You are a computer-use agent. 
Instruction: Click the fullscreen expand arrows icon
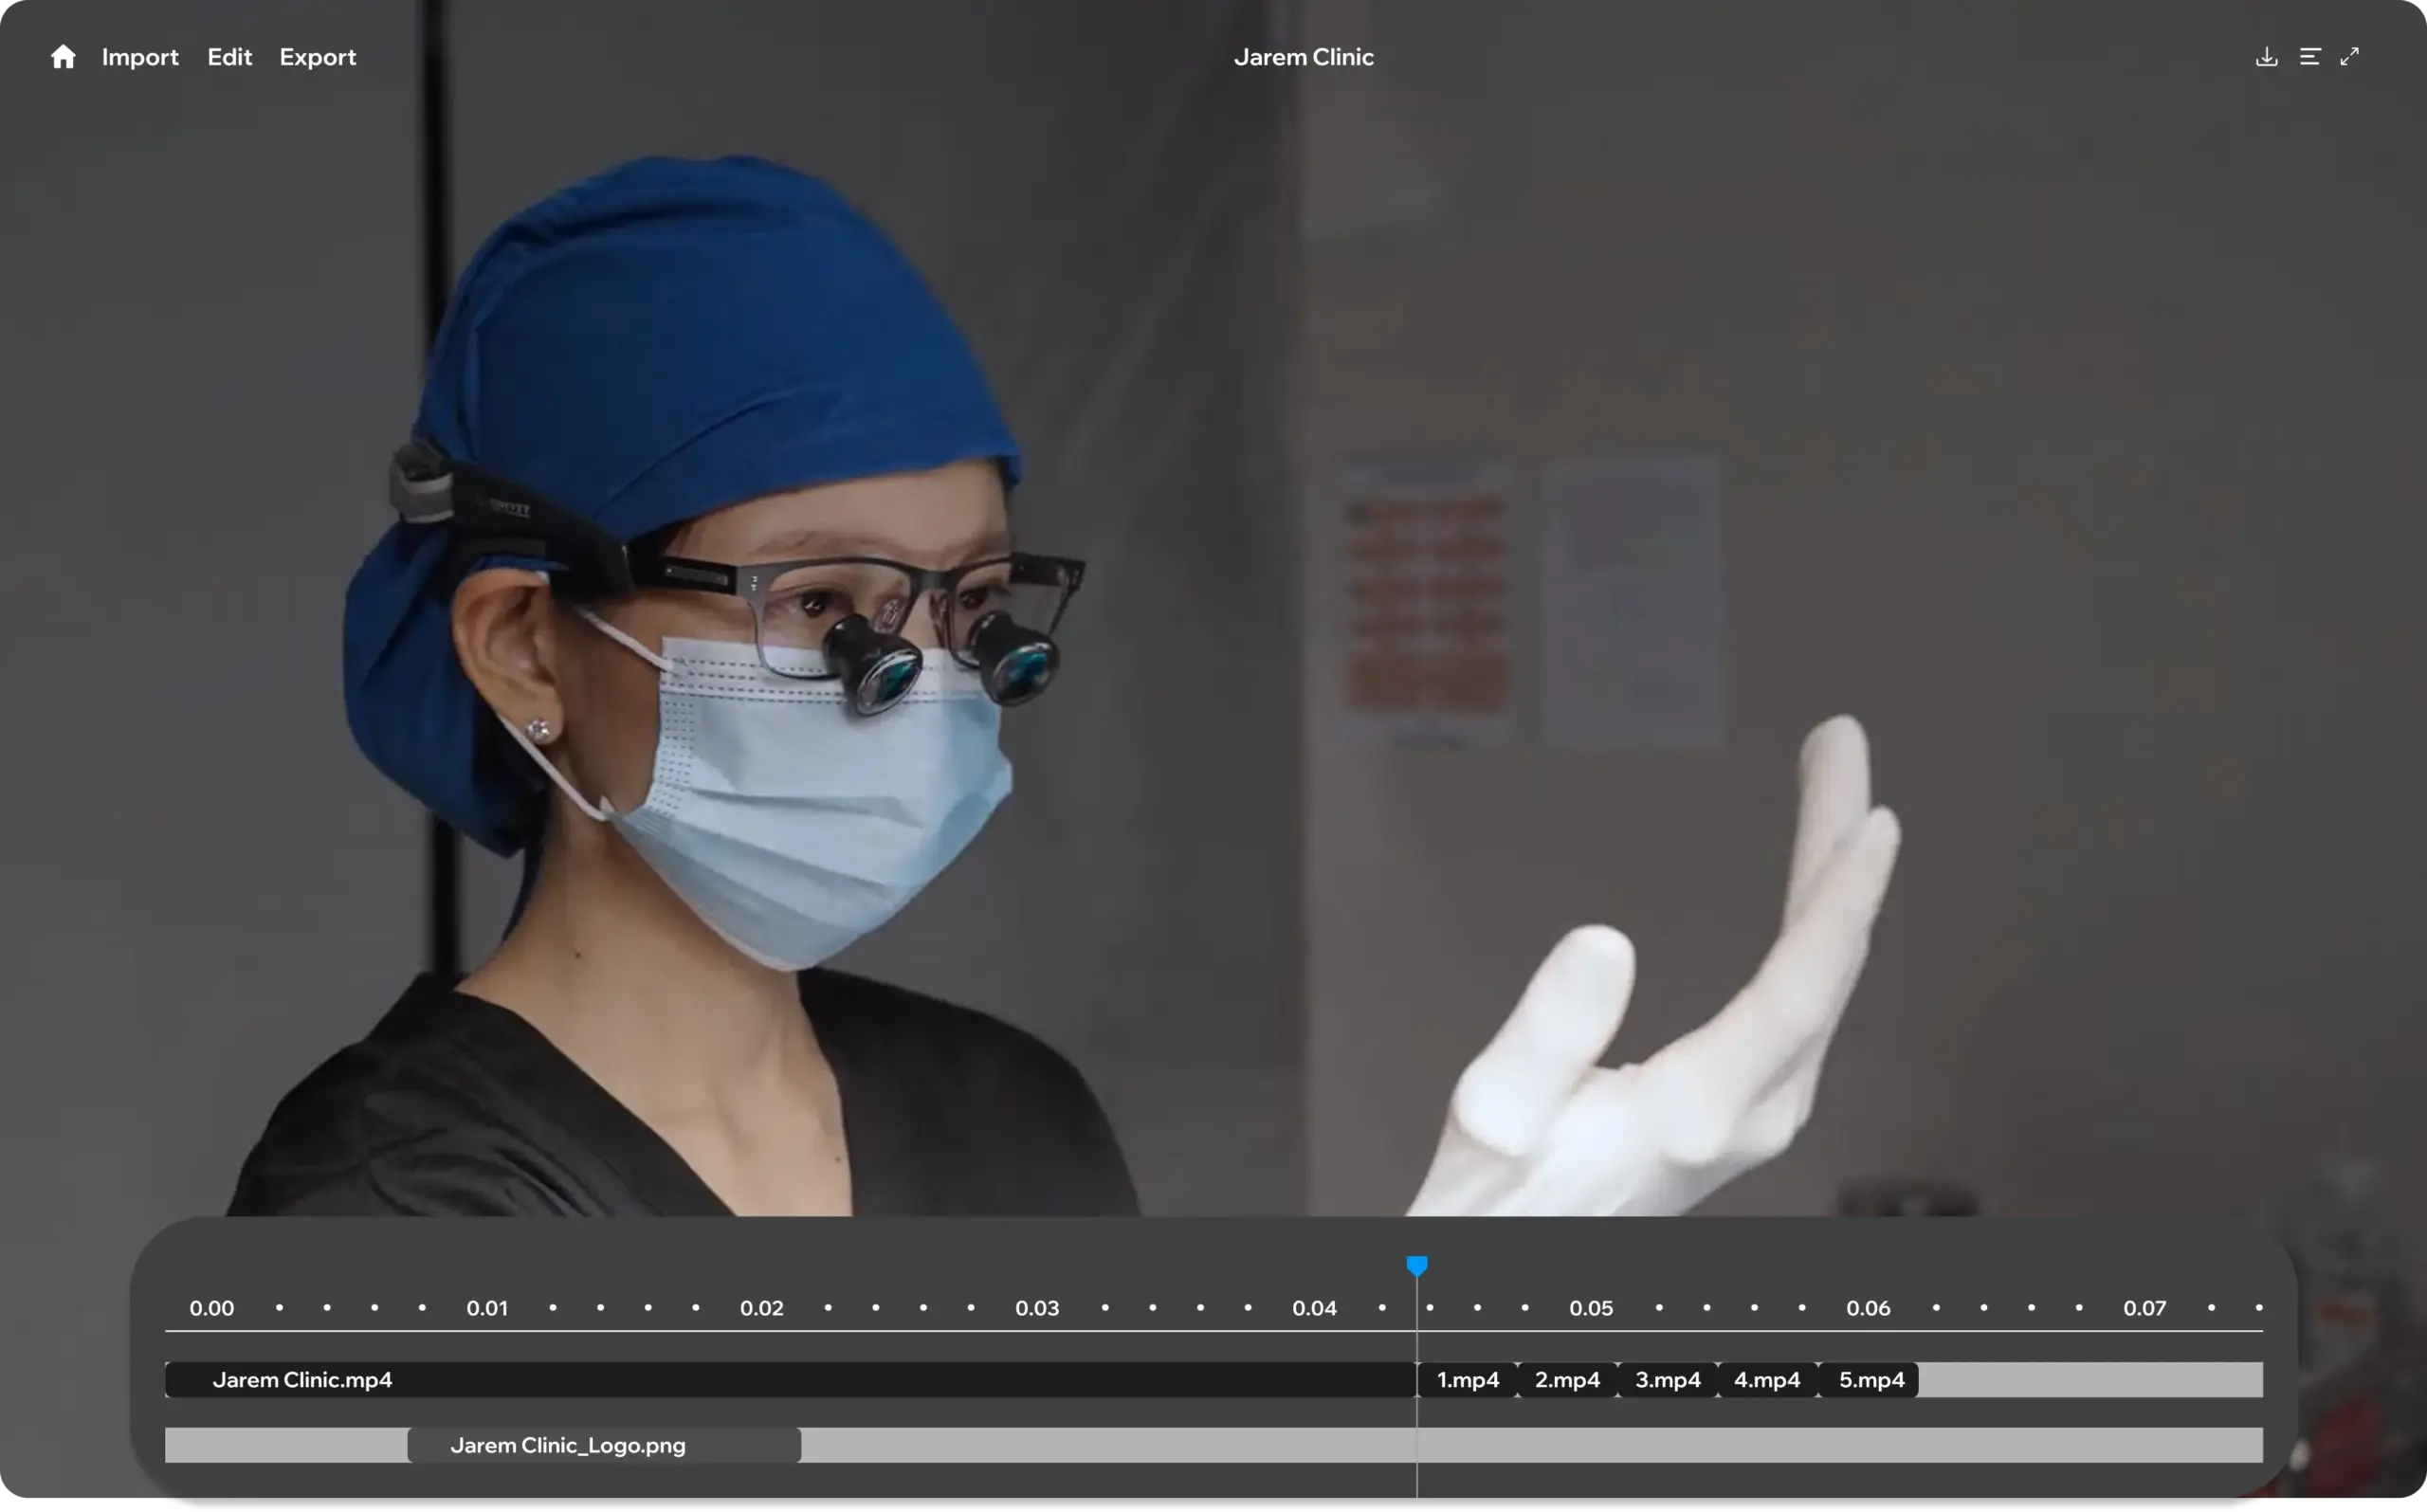tap(2349, 57)
